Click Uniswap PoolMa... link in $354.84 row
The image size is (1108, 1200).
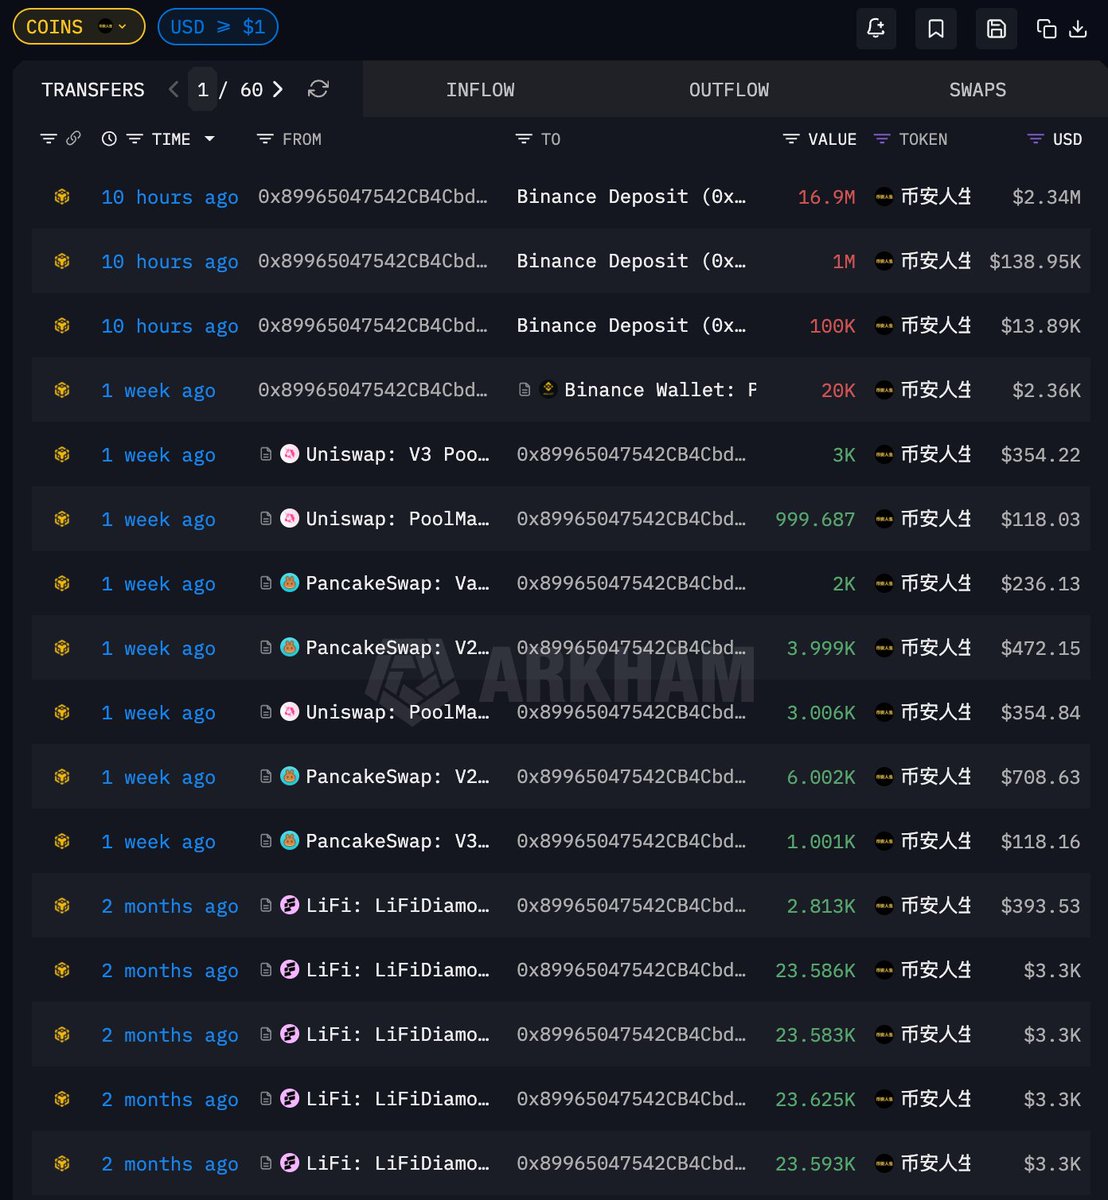pos(397,712)
